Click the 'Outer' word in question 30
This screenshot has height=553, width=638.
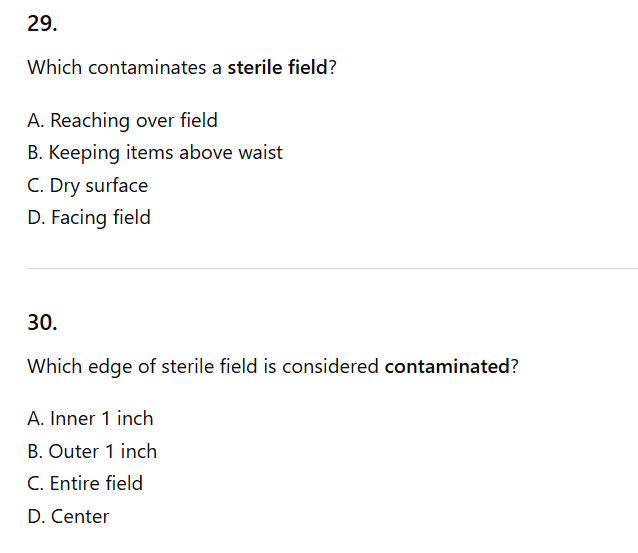click(74, 451)
